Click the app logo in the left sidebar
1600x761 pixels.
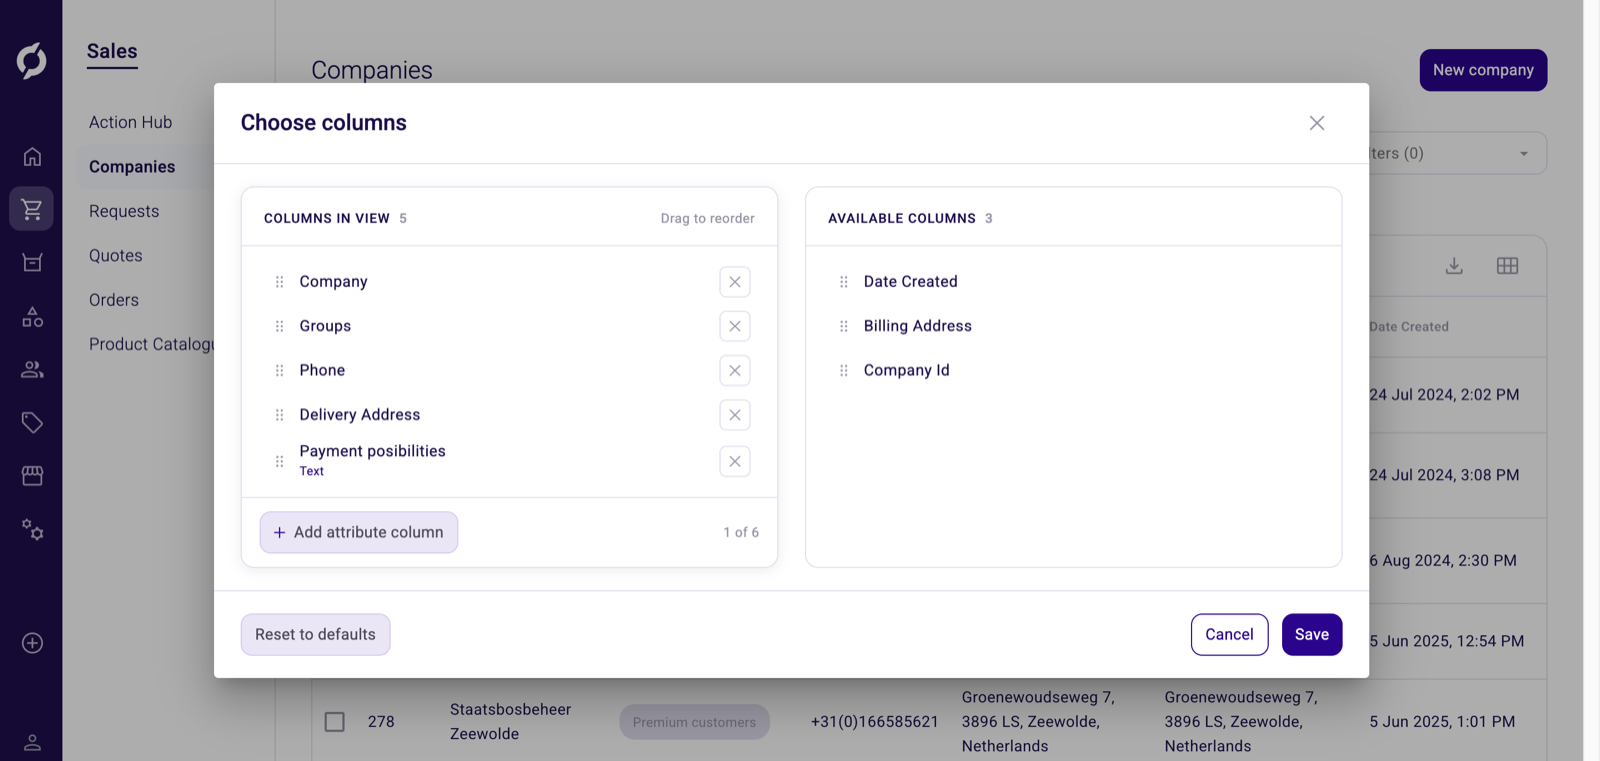click(31, 61)
